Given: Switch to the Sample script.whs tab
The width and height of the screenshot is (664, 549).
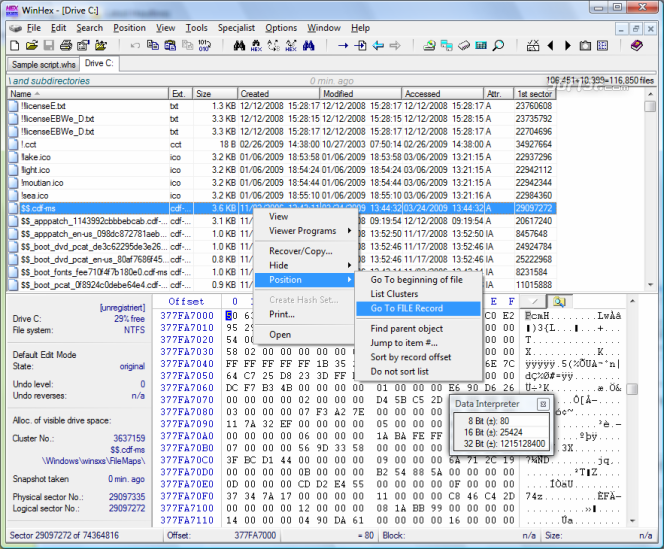Looking at the screenshot, I should click(x=44, y=64).
